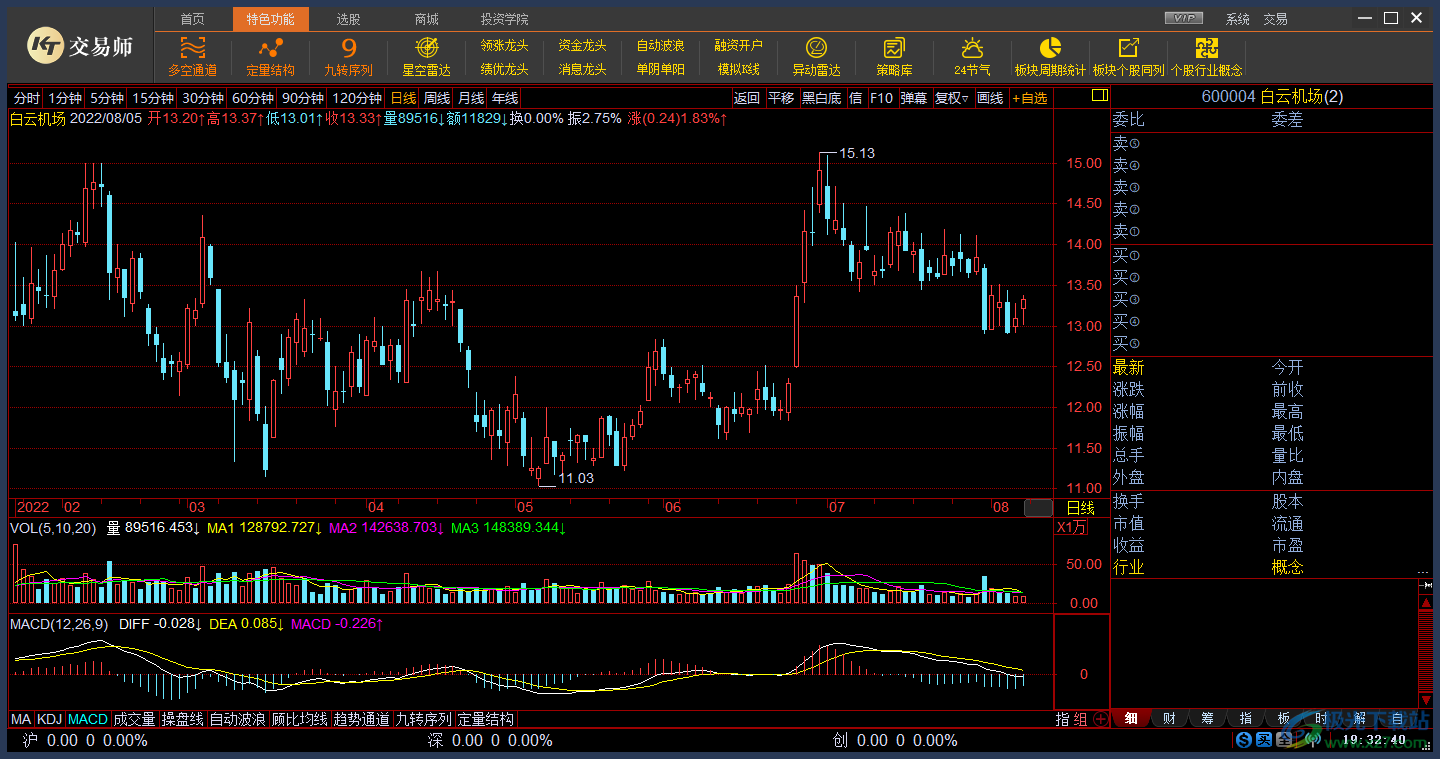The height and width of the screenshot is (759, 1440).
Task: Click the 领涨龙头 button
Action: (x=504, y=46)
